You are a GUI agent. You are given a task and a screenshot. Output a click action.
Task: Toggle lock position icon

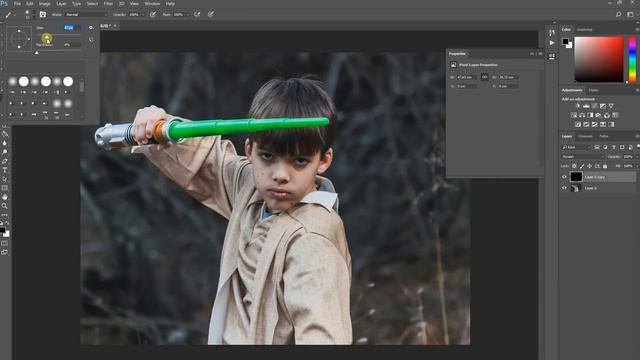[x=589, y=166]
